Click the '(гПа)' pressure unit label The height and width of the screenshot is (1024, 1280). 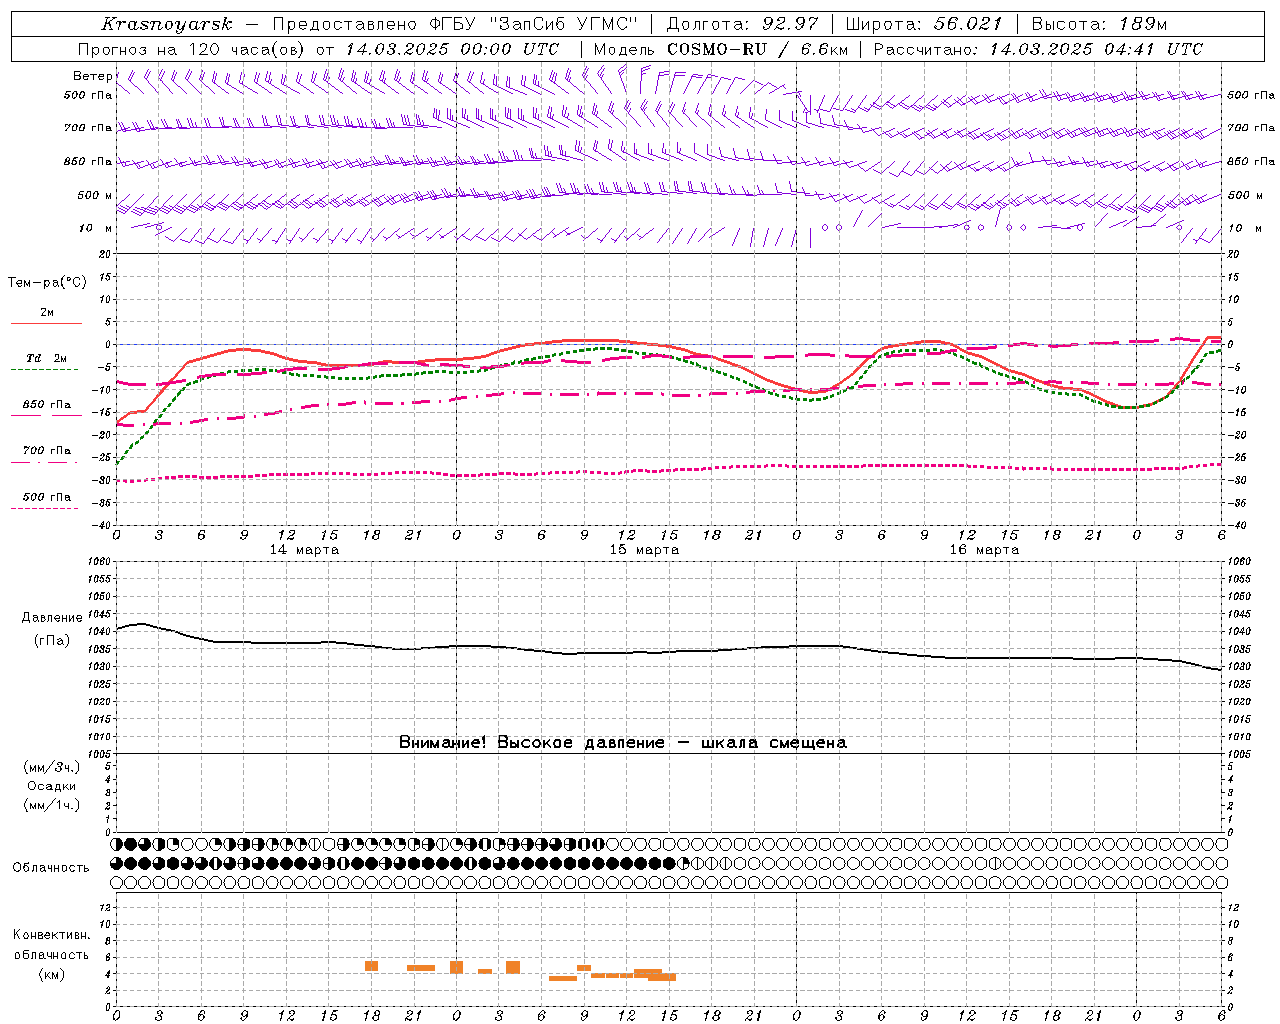52,640
